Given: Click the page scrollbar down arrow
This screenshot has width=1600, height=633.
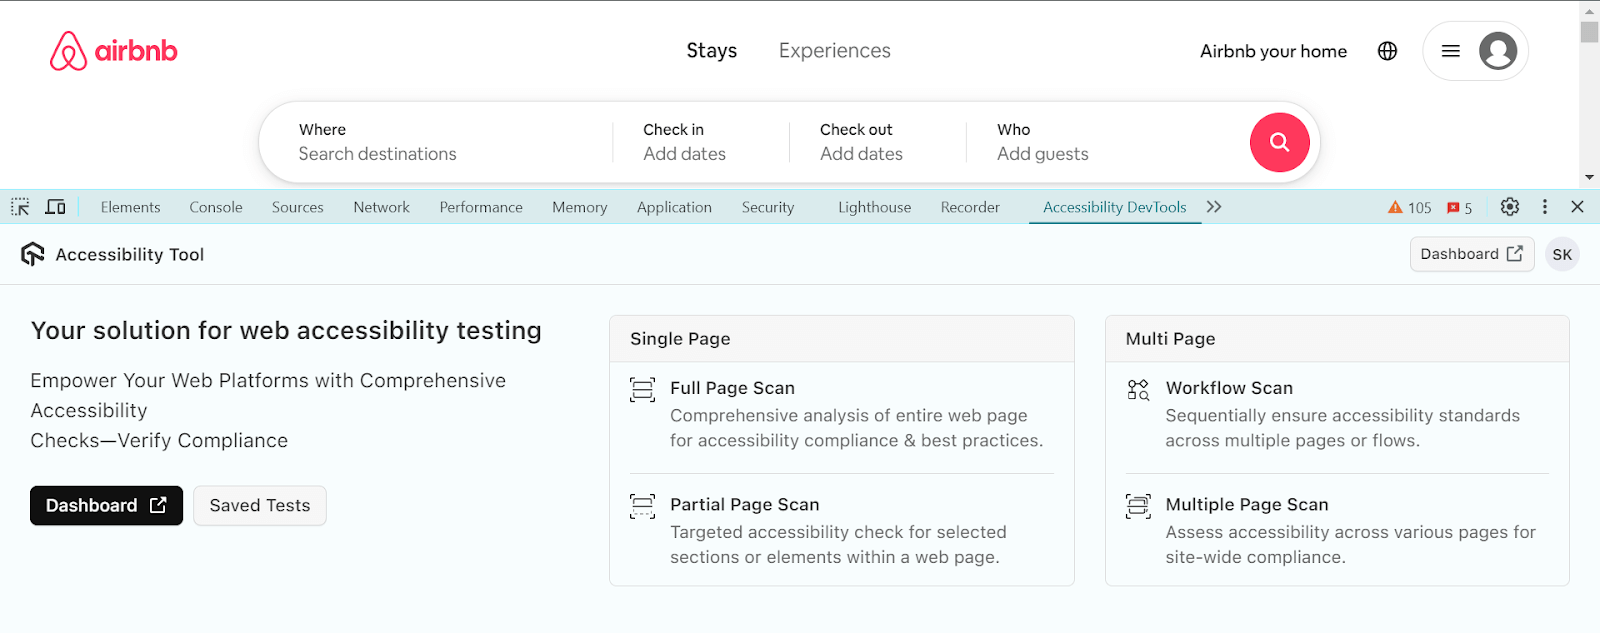Looking at the screenshot, I should tap(1589, 178).
